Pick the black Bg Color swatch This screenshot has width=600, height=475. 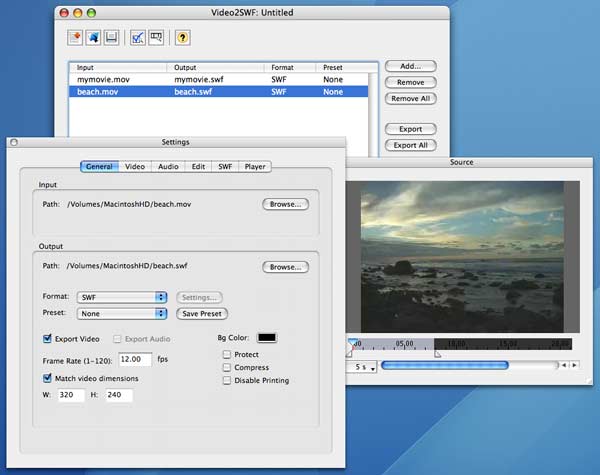click(267, 338)
